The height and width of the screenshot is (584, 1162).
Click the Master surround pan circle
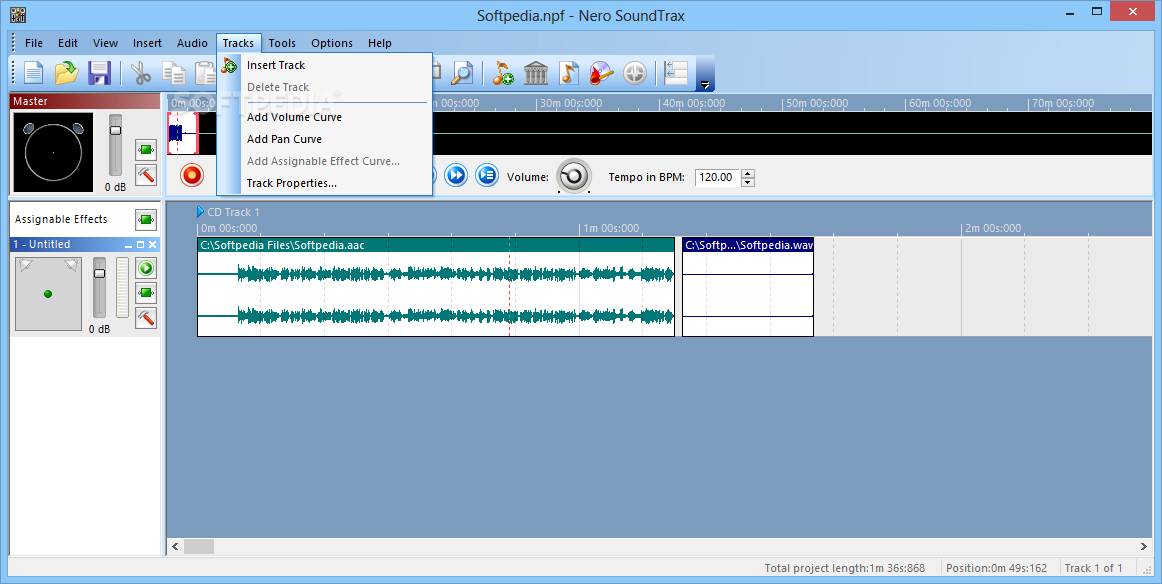point(53,152)
